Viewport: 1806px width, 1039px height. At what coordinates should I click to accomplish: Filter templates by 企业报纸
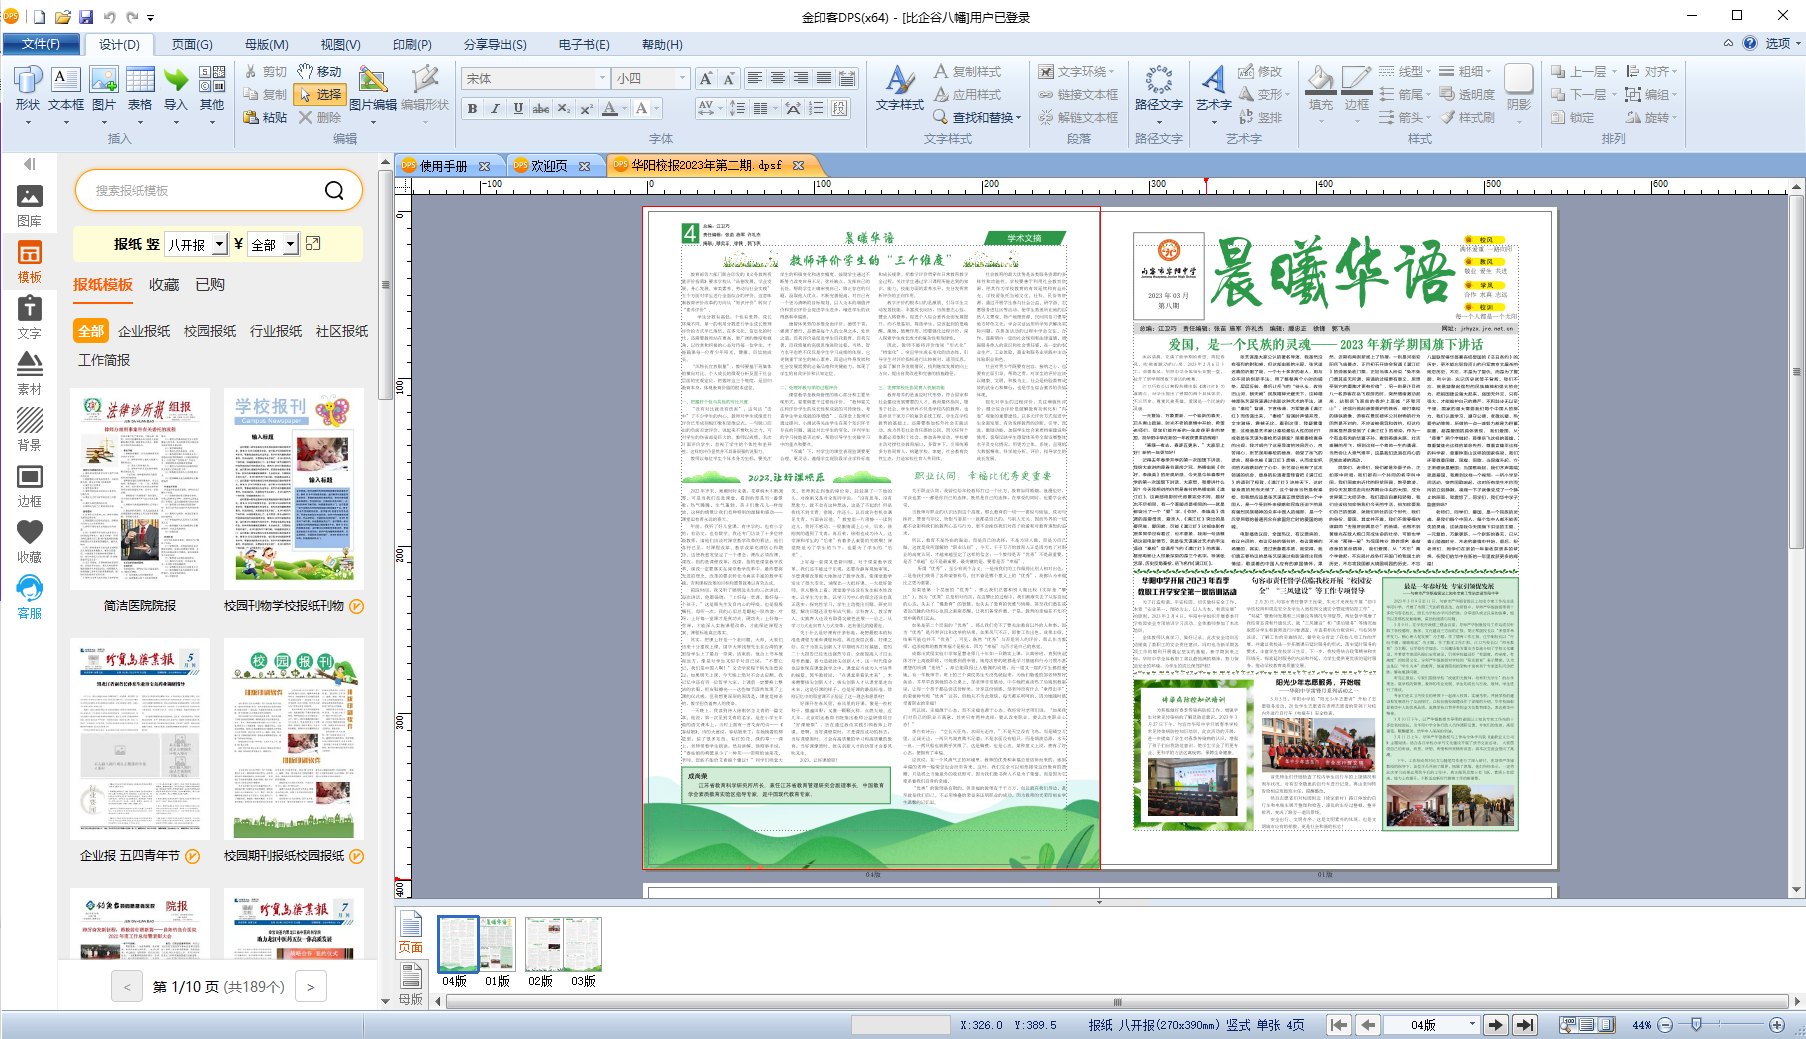pos(144,331)
